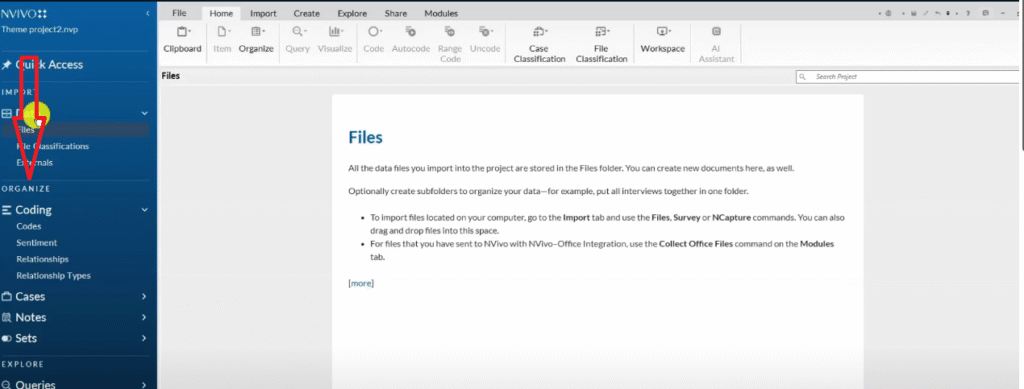The width and height of the screenshot is (1024, 389).
Task: Click the Autocode ribbon button
Action: [411, 40]
